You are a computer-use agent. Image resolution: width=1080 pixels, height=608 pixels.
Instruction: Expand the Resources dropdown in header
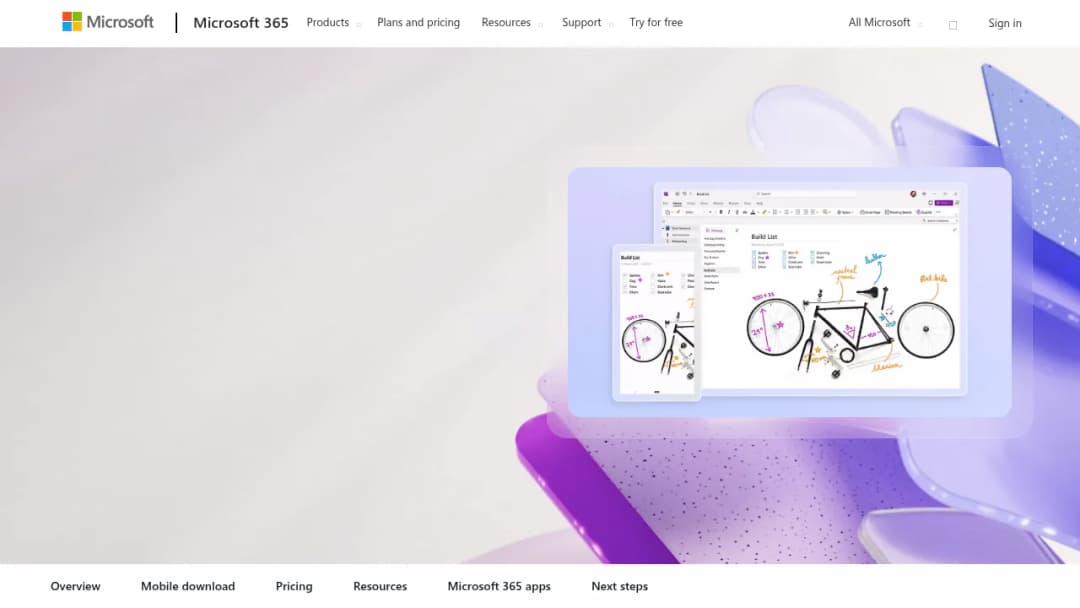(512, 23)
